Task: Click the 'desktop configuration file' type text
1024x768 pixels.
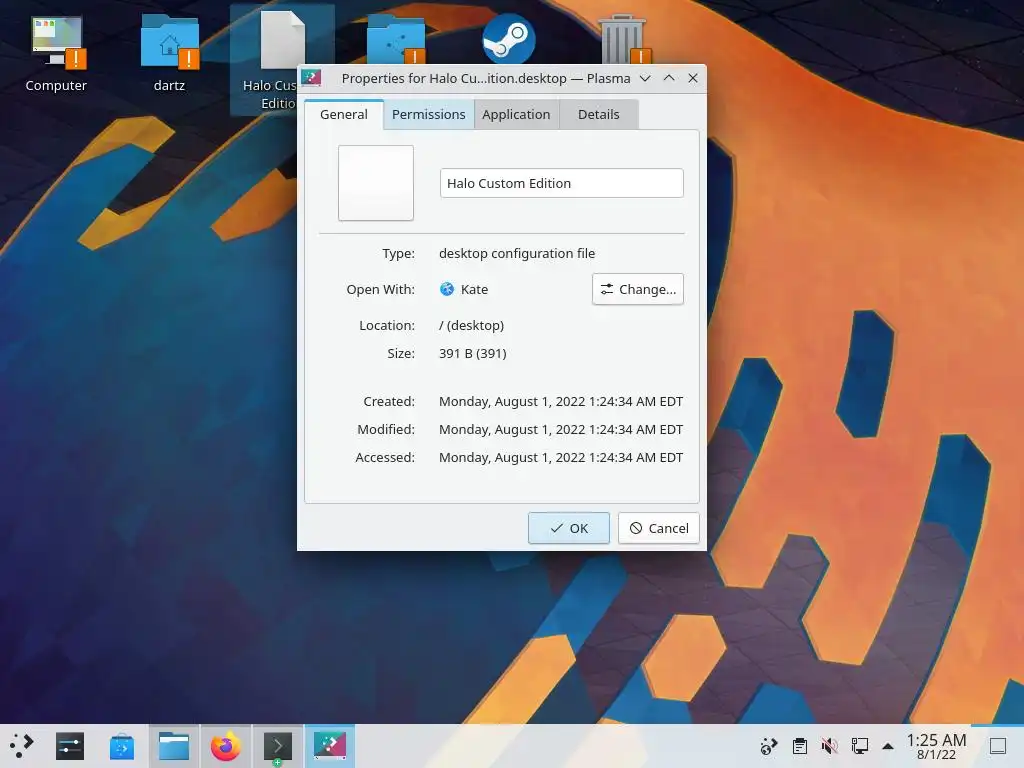Action: point(517,253)
